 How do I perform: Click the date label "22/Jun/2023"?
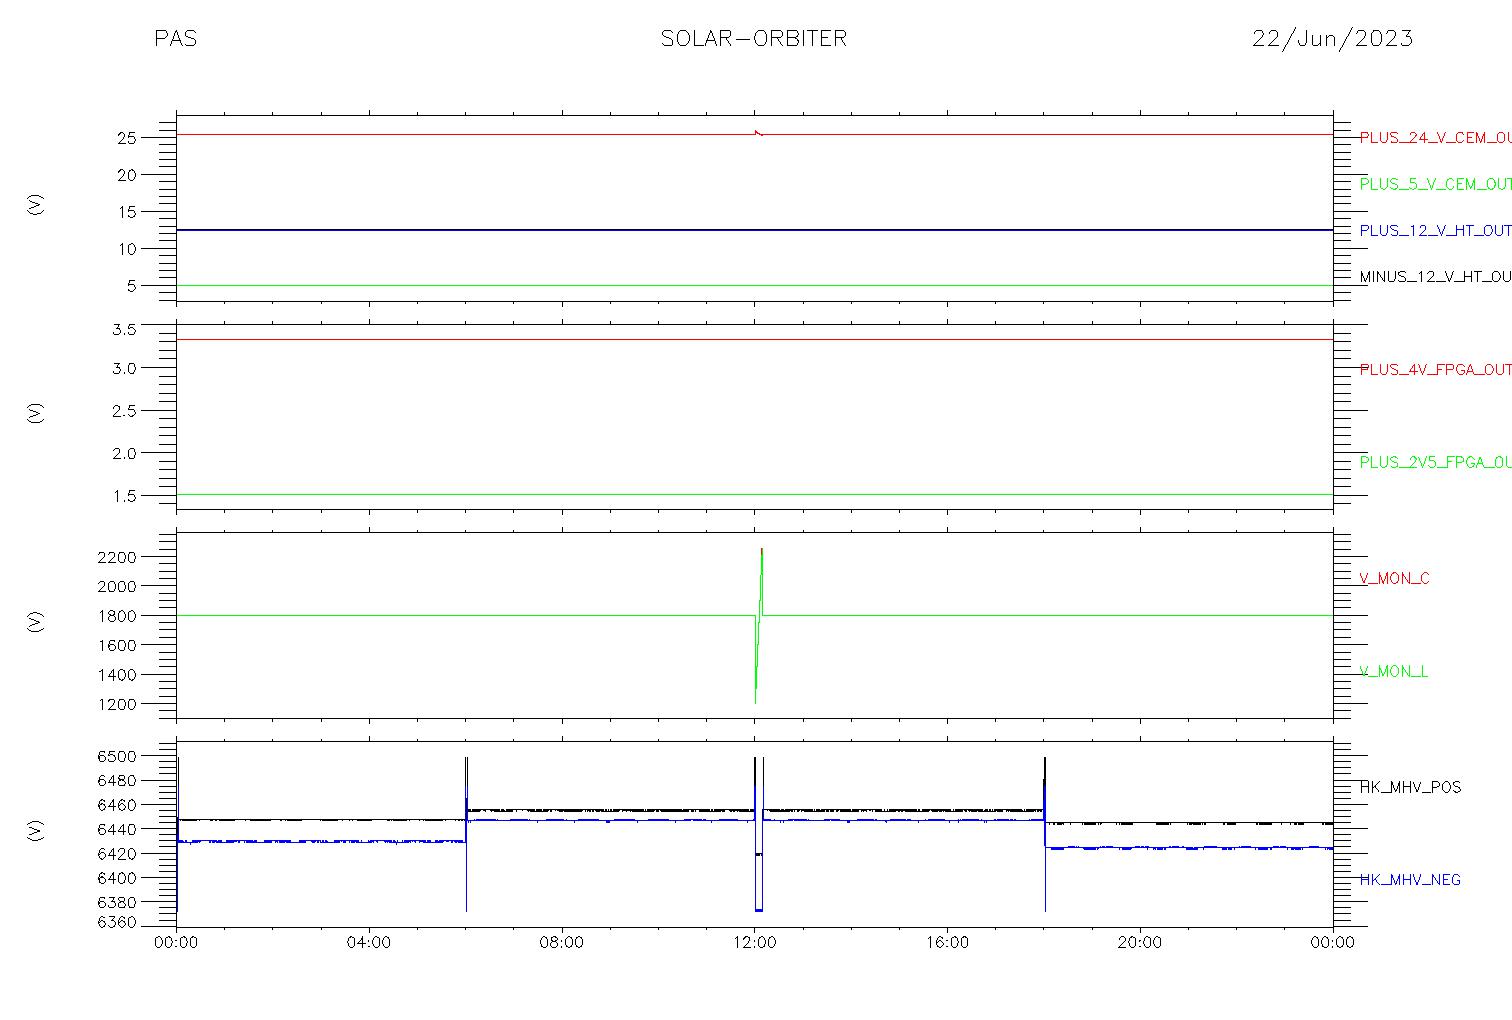point(1332,39)
